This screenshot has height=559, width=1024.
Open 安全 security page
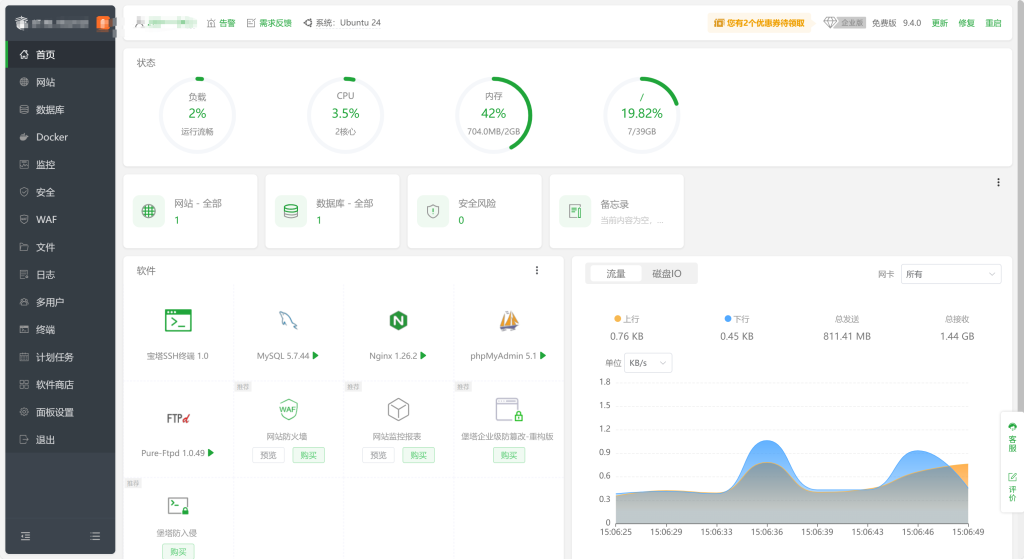tap(60, 192)
